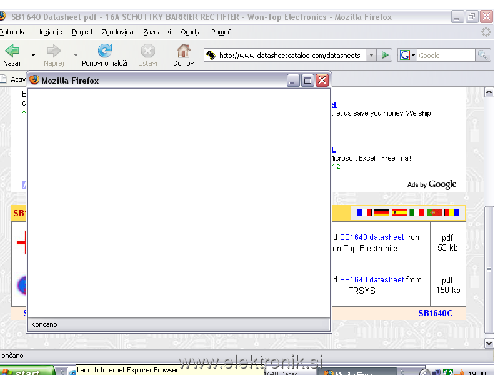This screenshot has width=500, height=375.
Task: Click the search magnifier button
Action: pyautogui.click(x=482, y=55)
